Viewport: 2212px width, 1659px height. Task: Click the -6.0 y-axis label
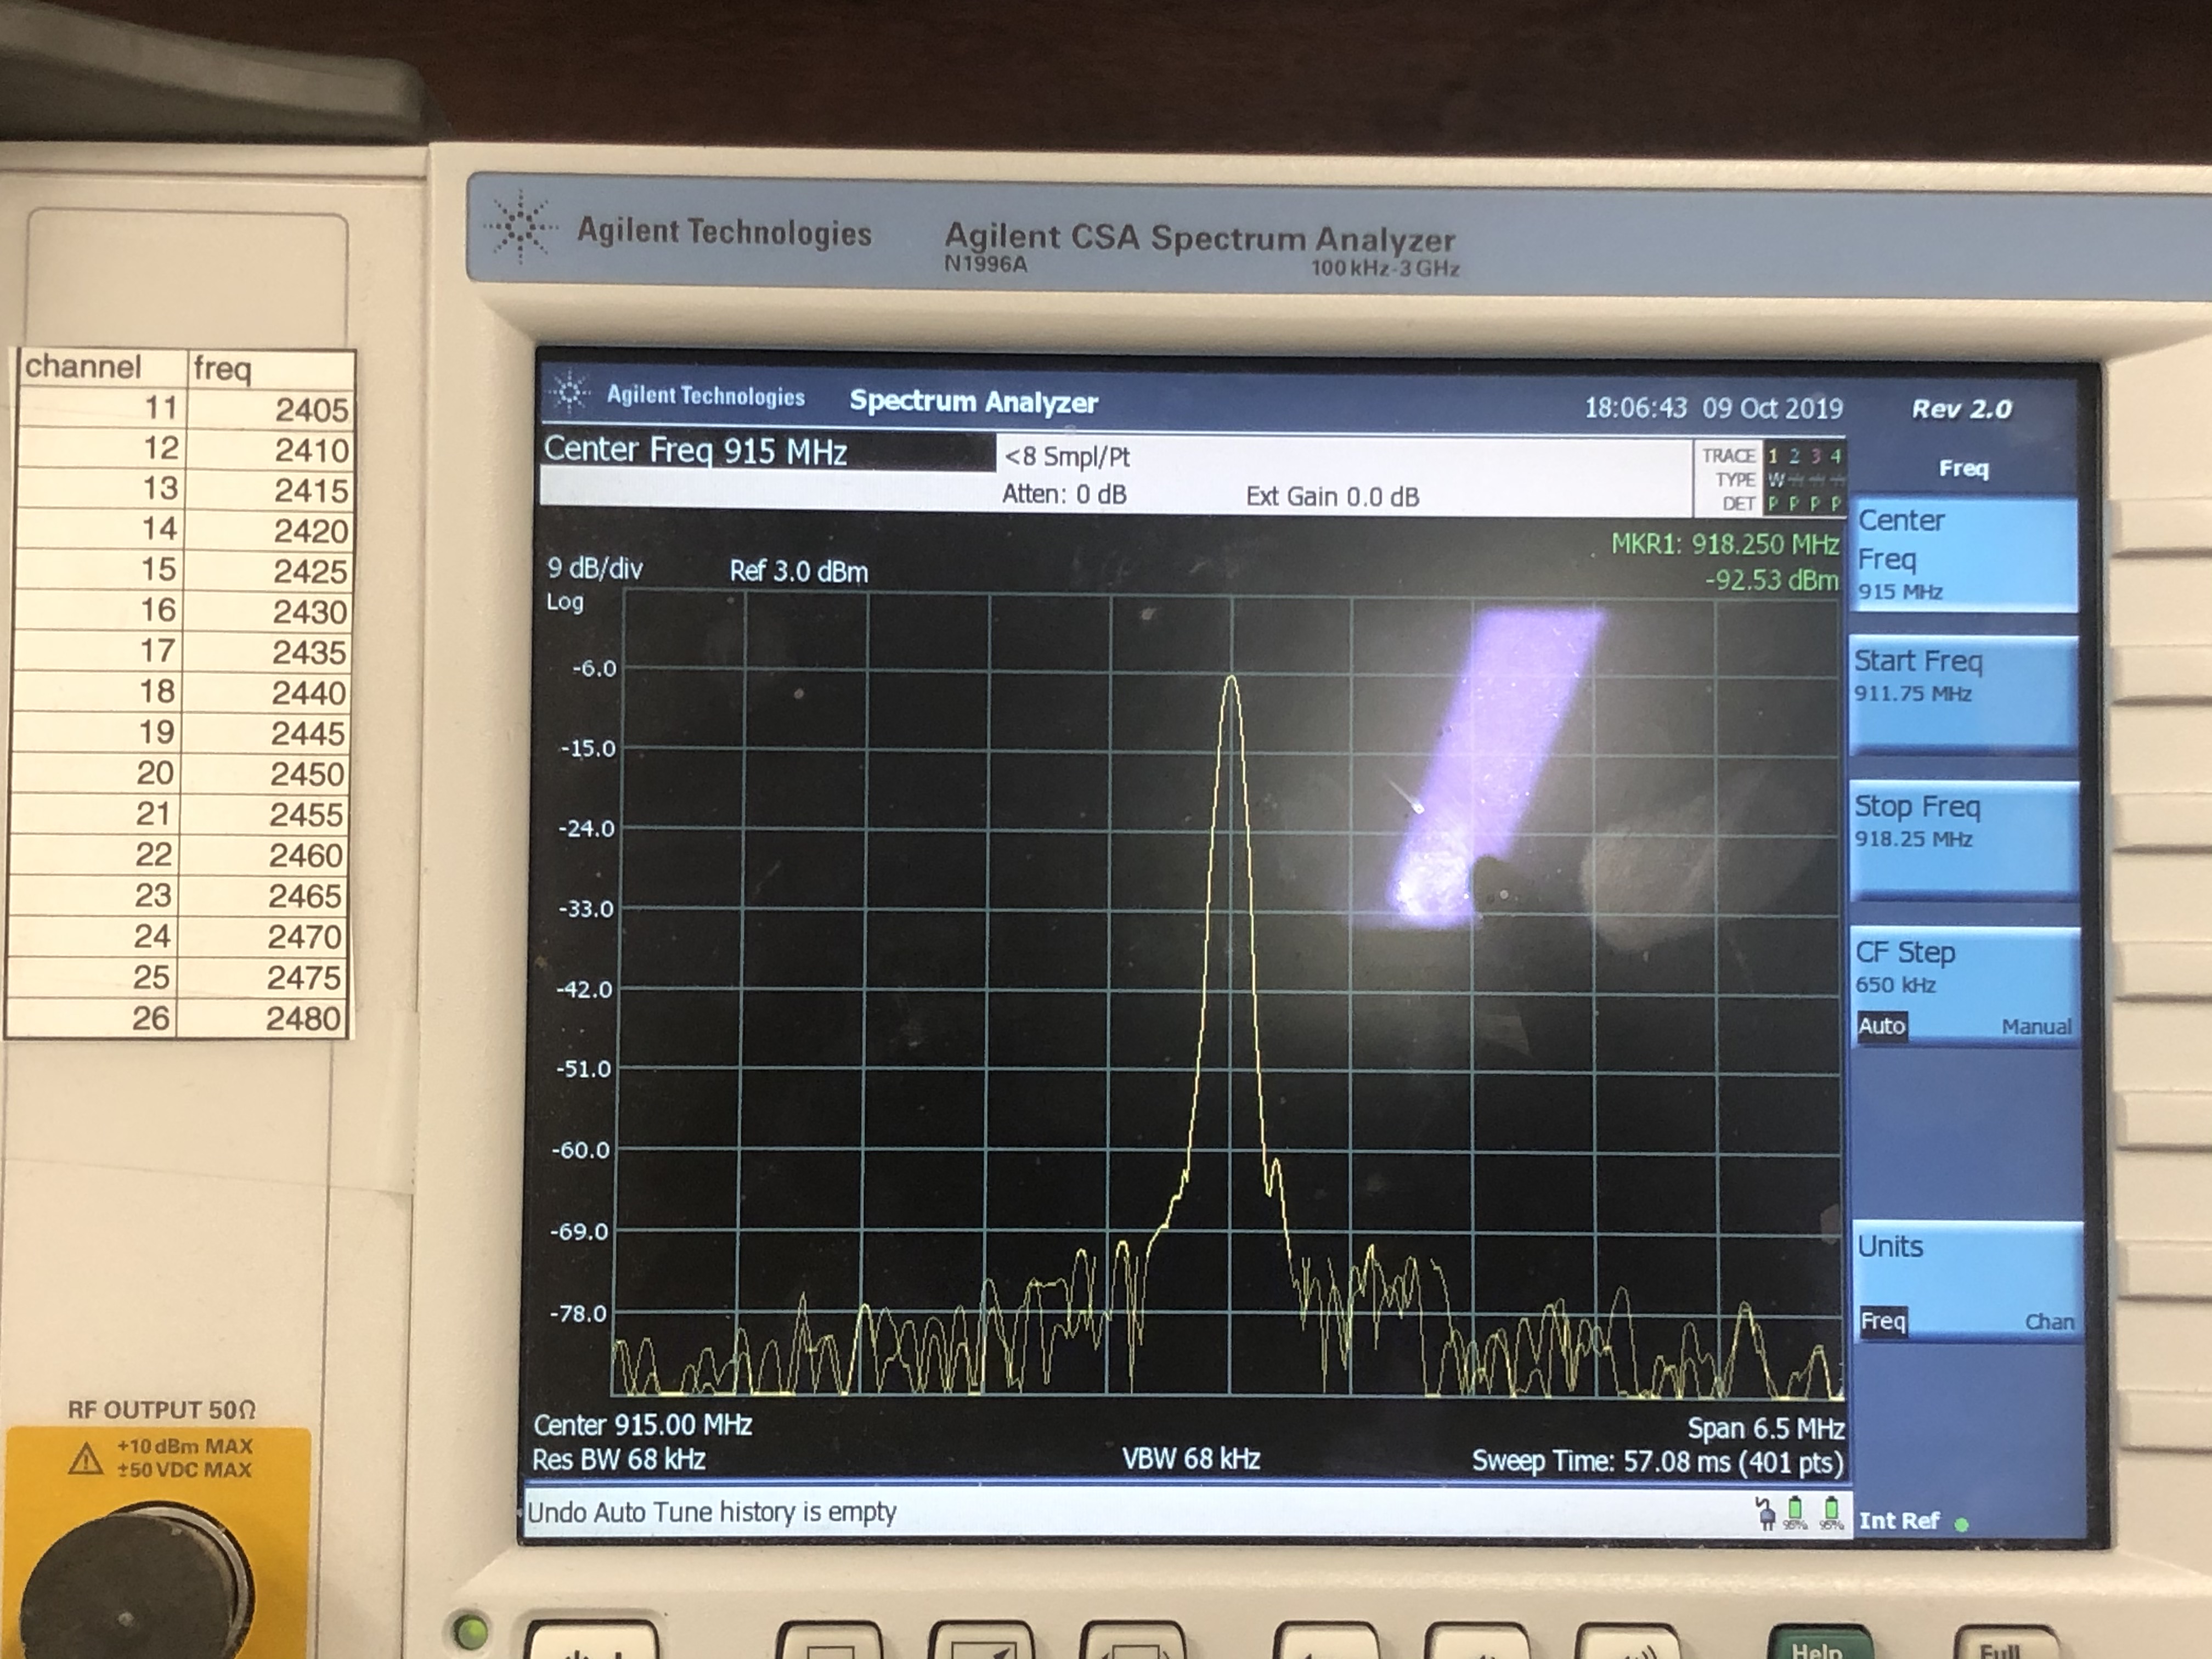[x=594, y=669]
